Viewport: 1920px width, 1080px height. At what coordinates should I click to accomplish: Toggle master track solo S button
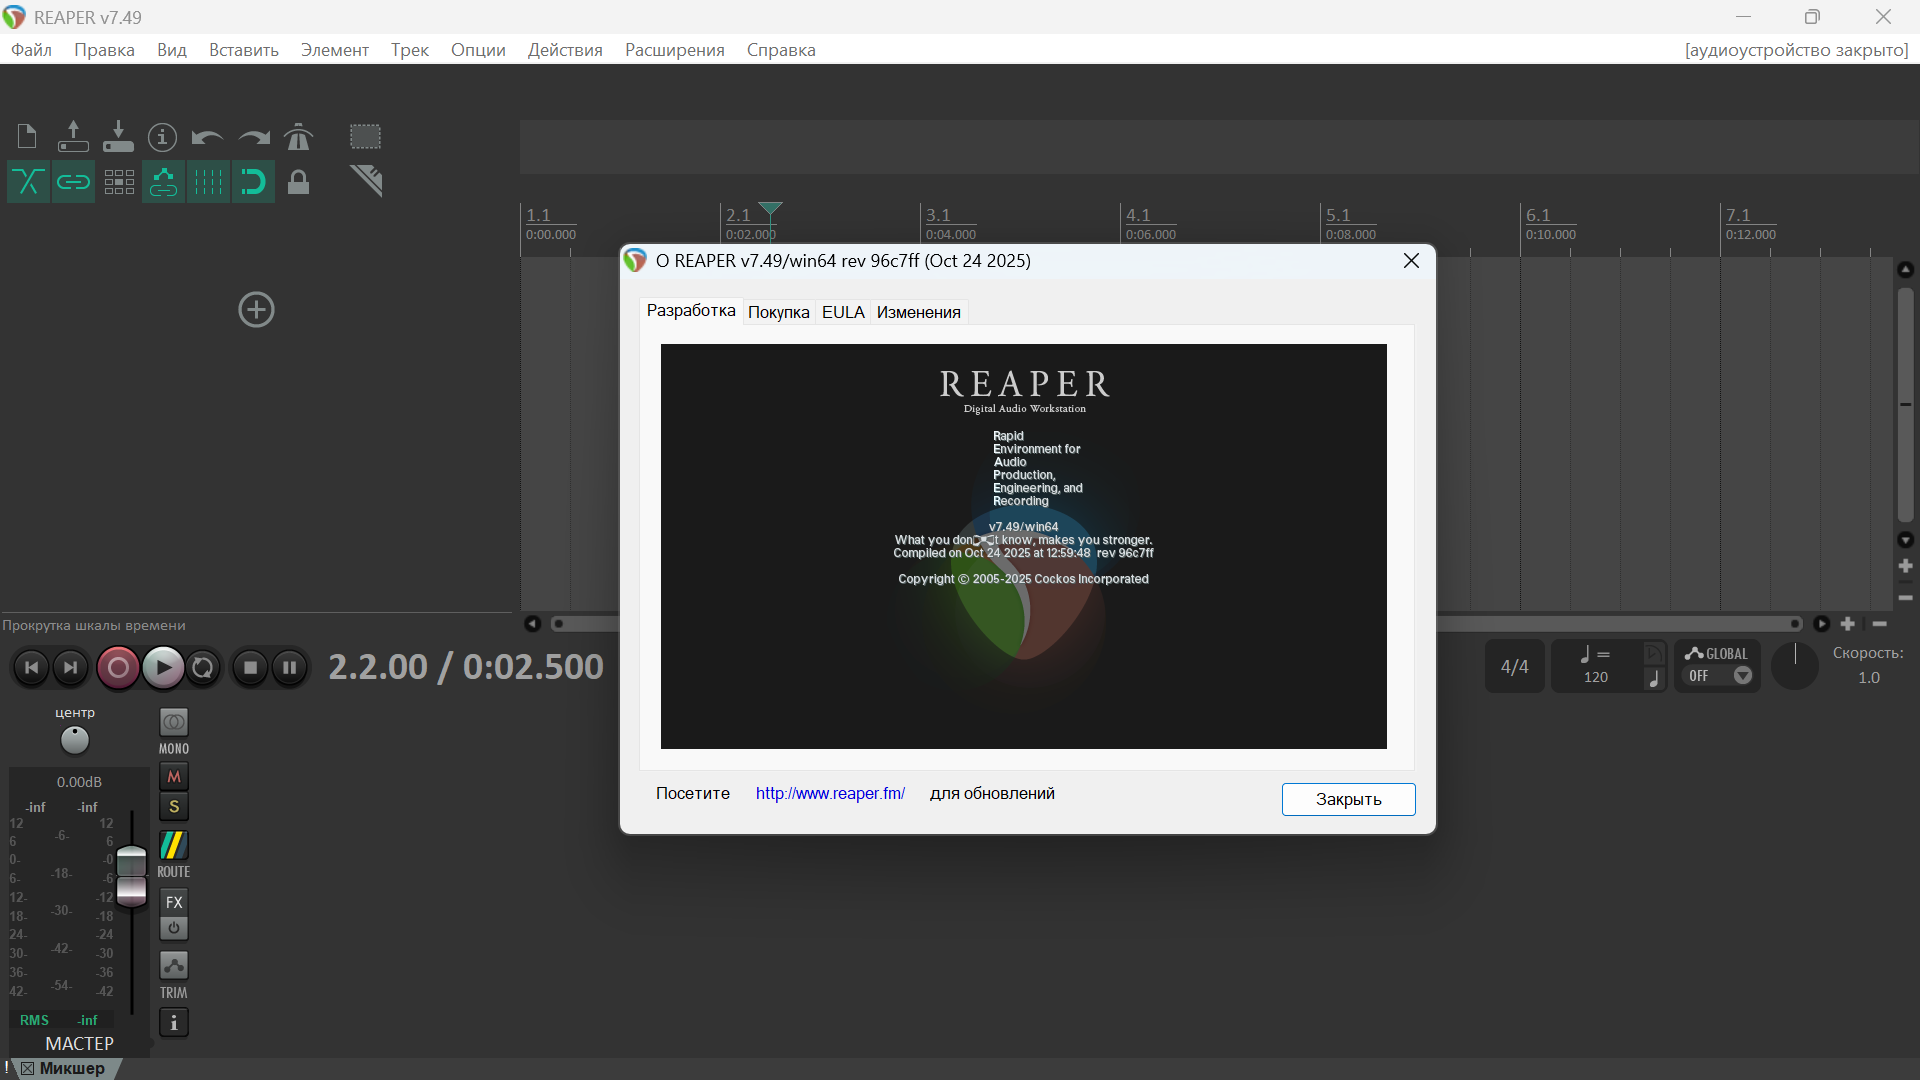coord(174,807)
